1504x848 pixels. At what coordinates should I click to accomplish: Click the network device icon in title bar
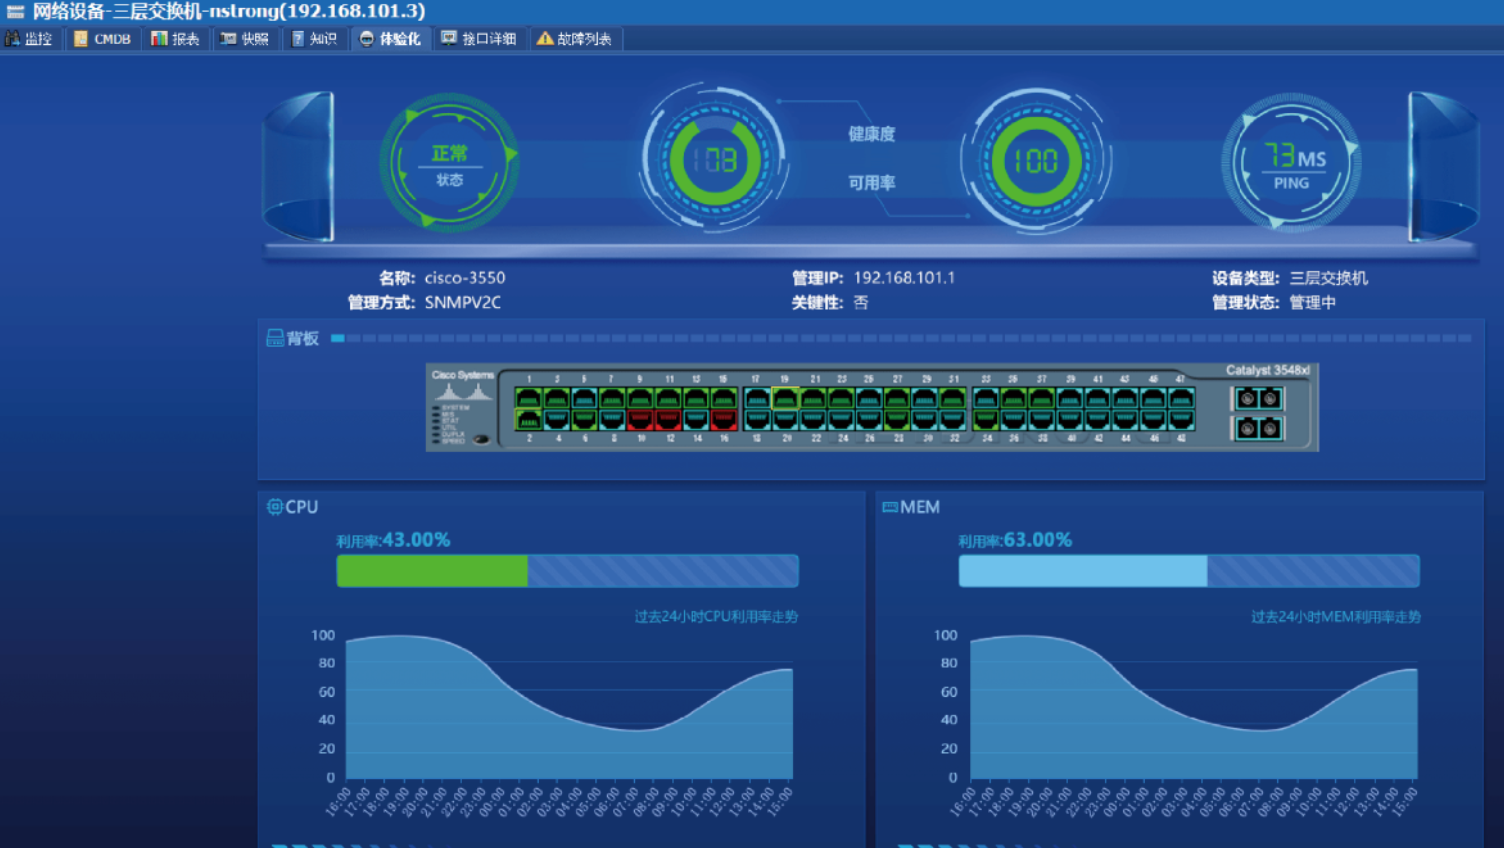tap(15, 11)
